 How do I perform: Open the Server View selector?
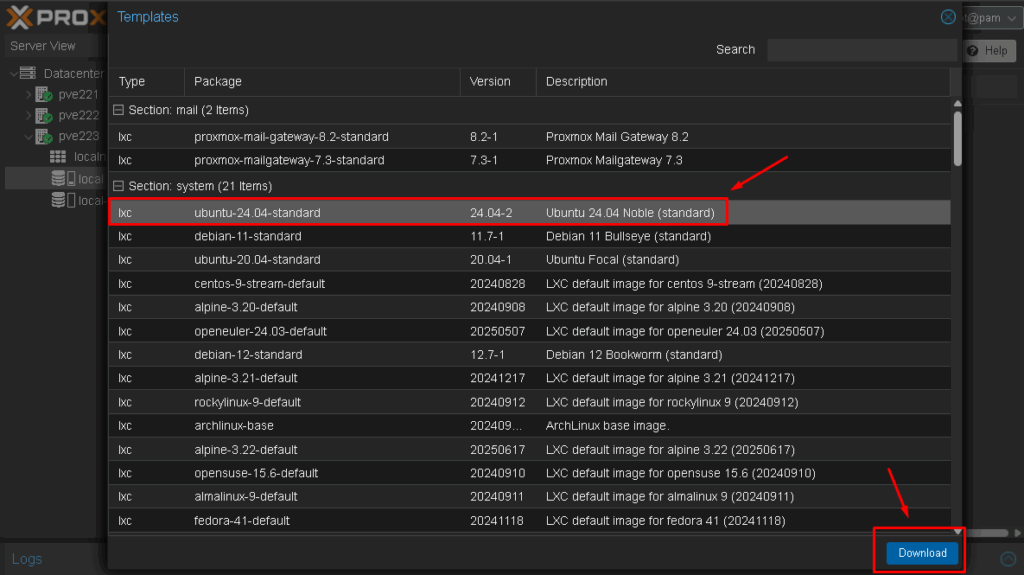pyautogui.click(x=51, y=46)
